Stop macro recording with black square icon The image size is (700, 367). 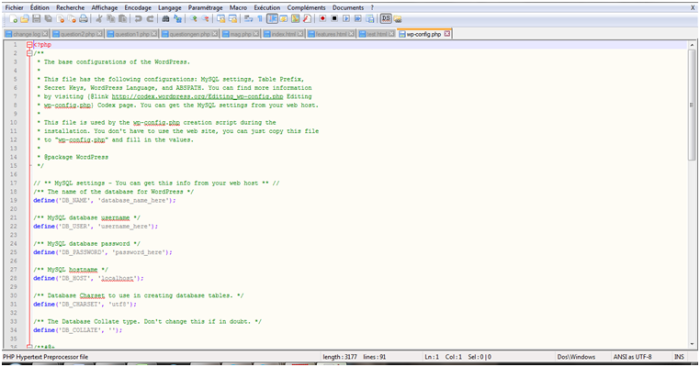(x=334, y=19)
